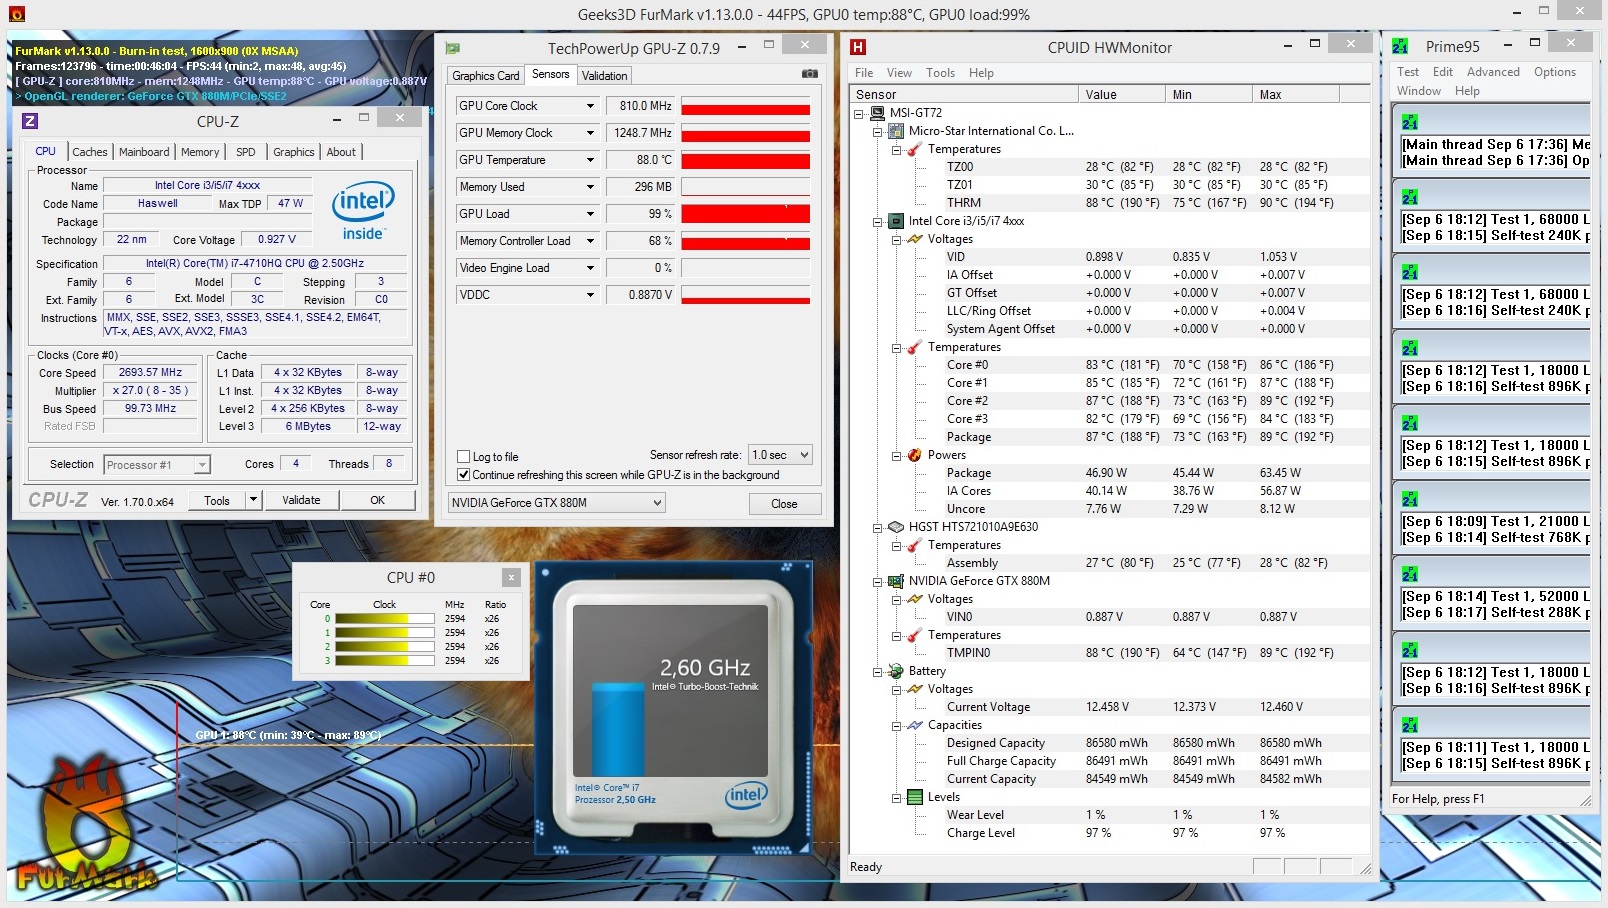The image size is (1608, 908).
Task: Click the thermometer icon under Micro-Star node
Action: [x=914, y=149]
